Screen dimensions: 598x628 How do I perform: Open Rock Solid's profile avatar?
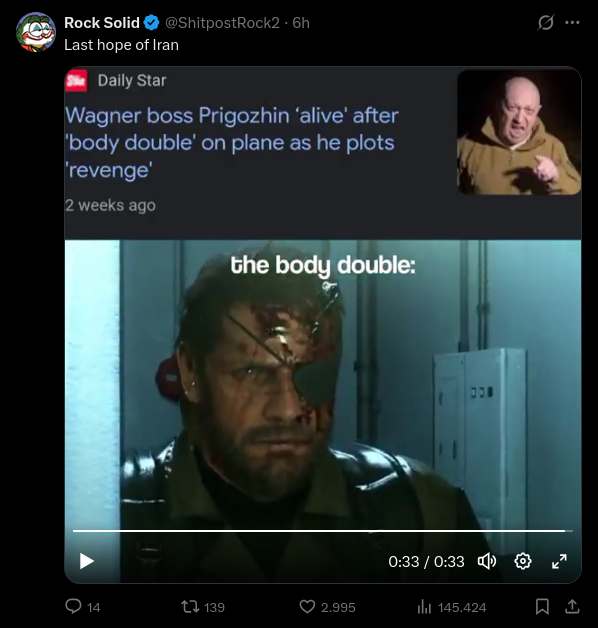36,32
